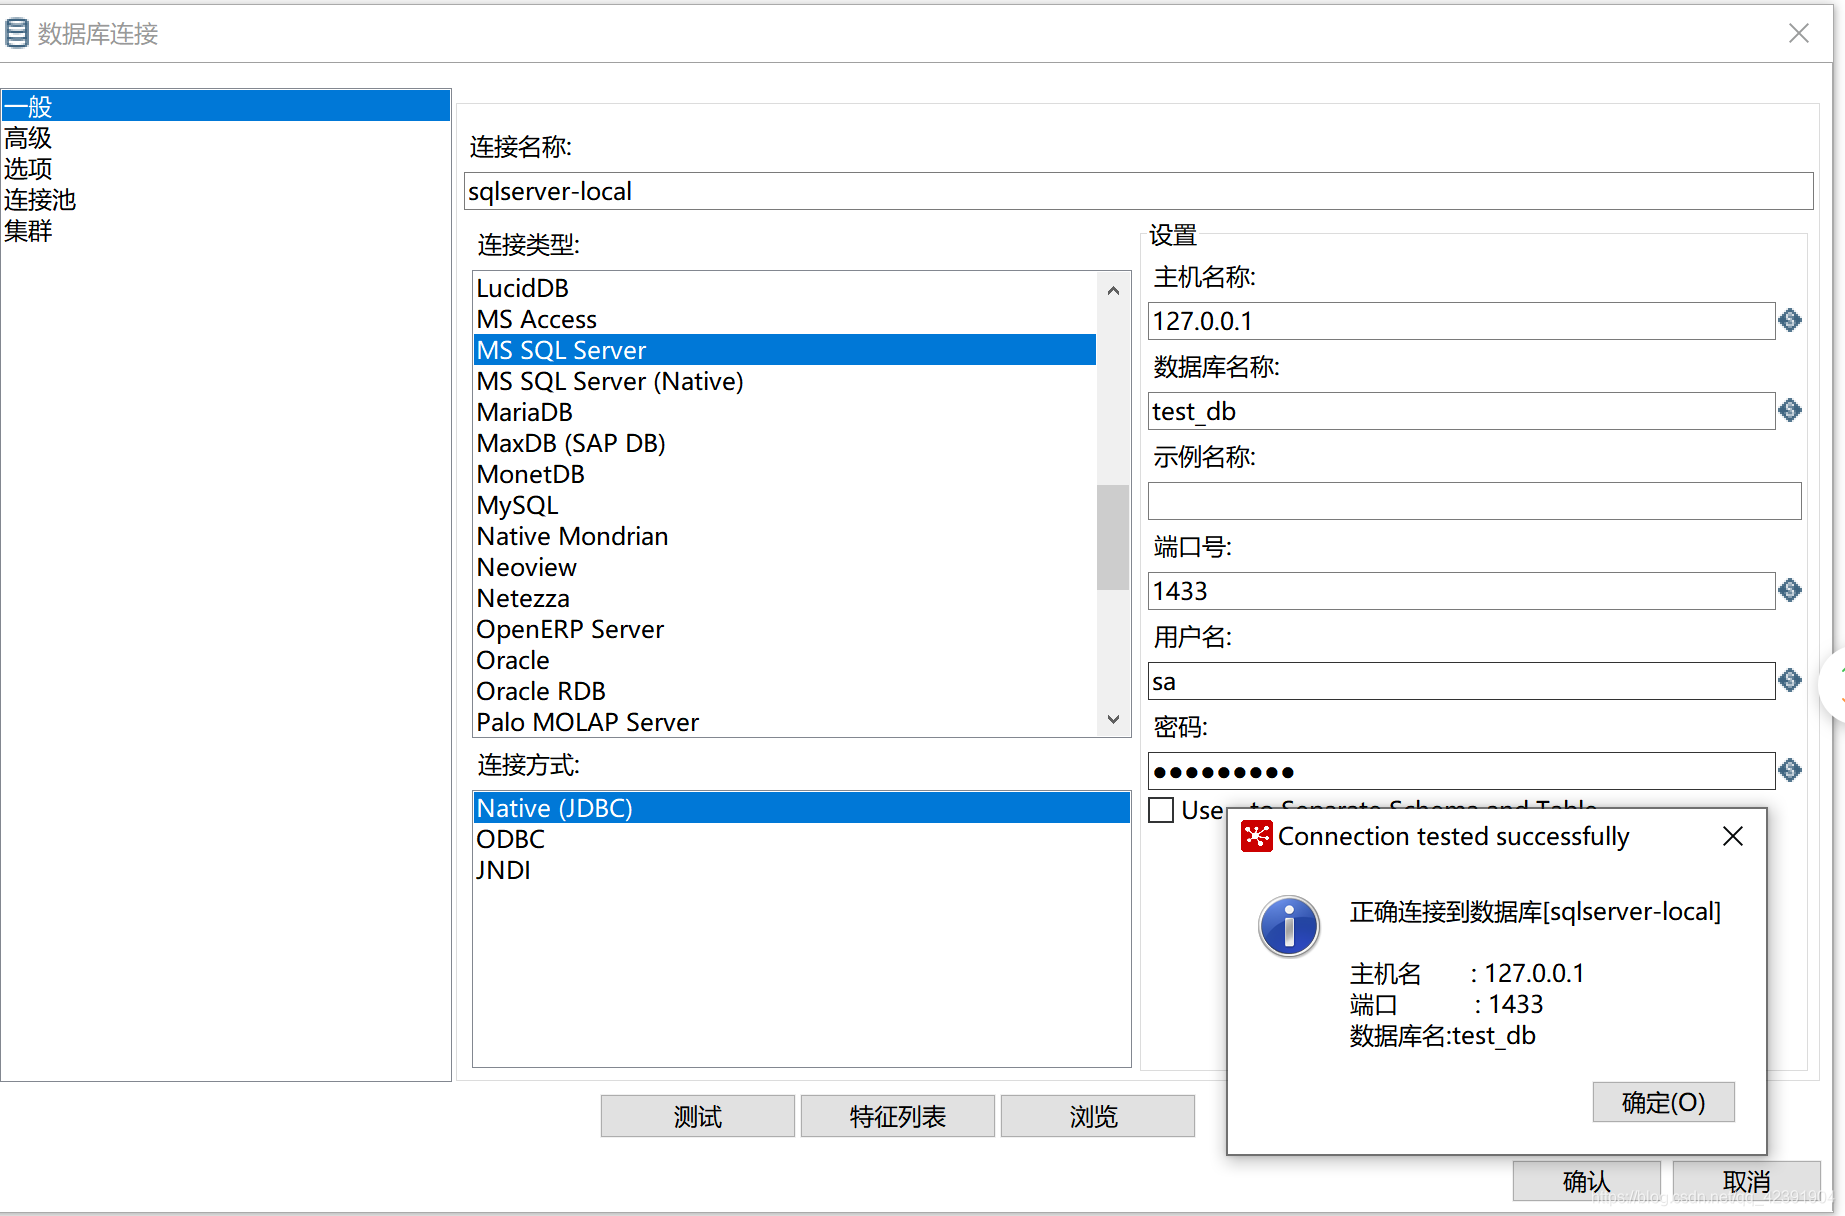1845x1216 pixels.
Task: Click variable icon next to host name field
Action: pos(1790,320)
